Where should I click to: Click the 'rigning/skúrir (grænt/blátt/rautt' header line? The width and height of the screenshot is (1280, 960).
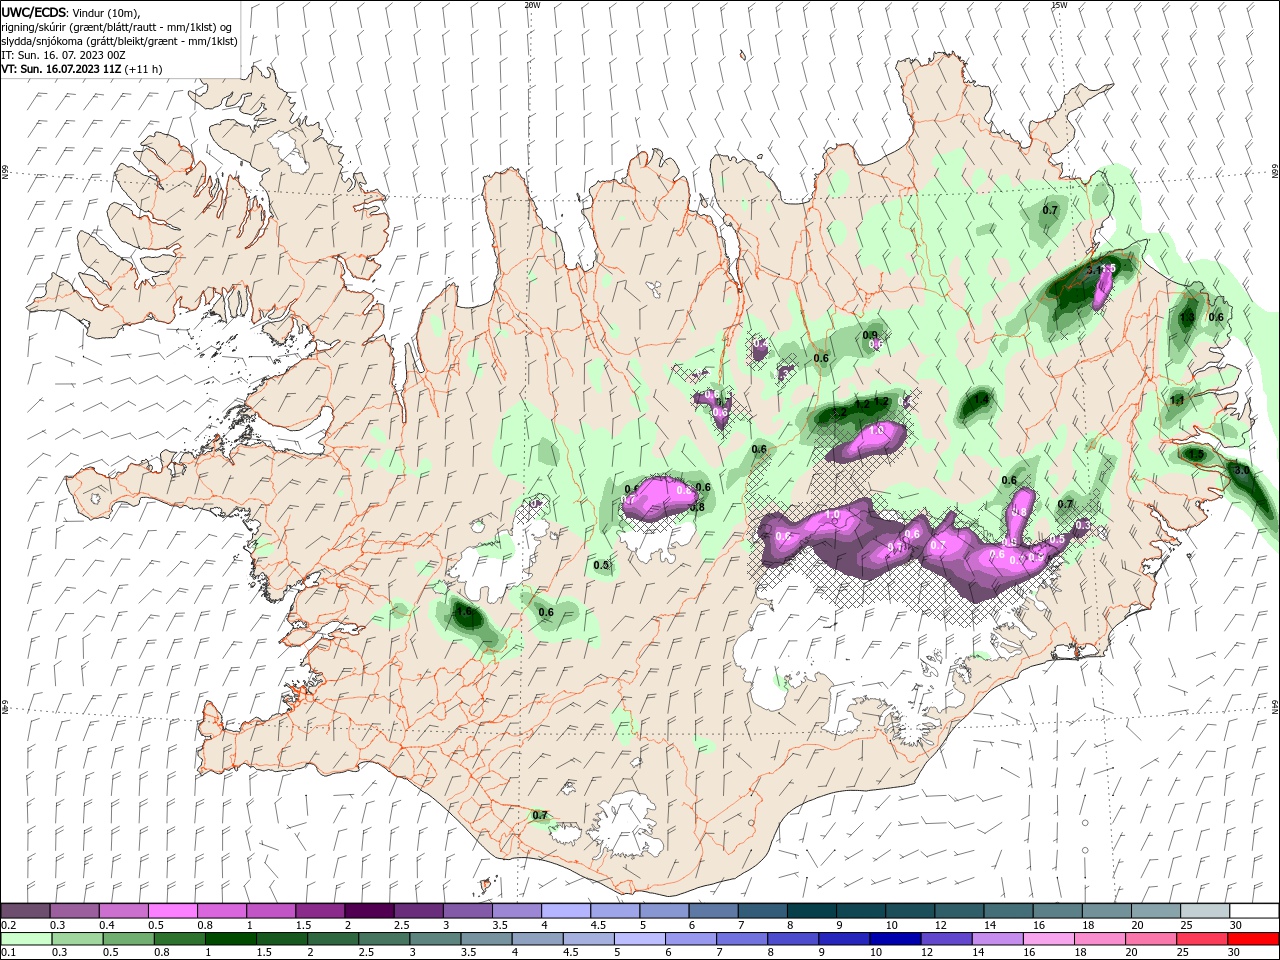(x=117, y=27)
